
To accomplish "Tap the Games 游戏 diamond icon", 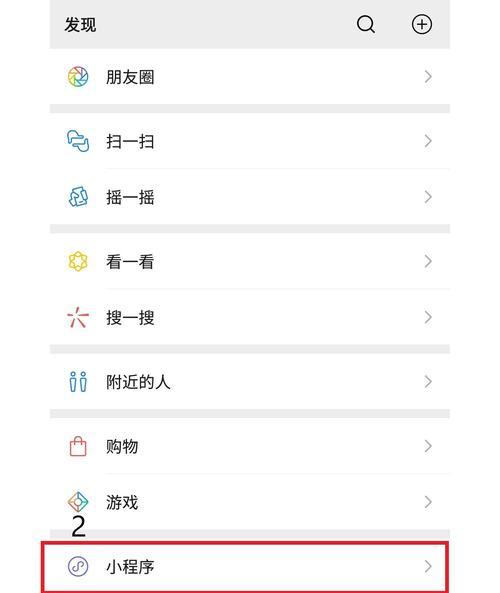I will click(78, 502).
